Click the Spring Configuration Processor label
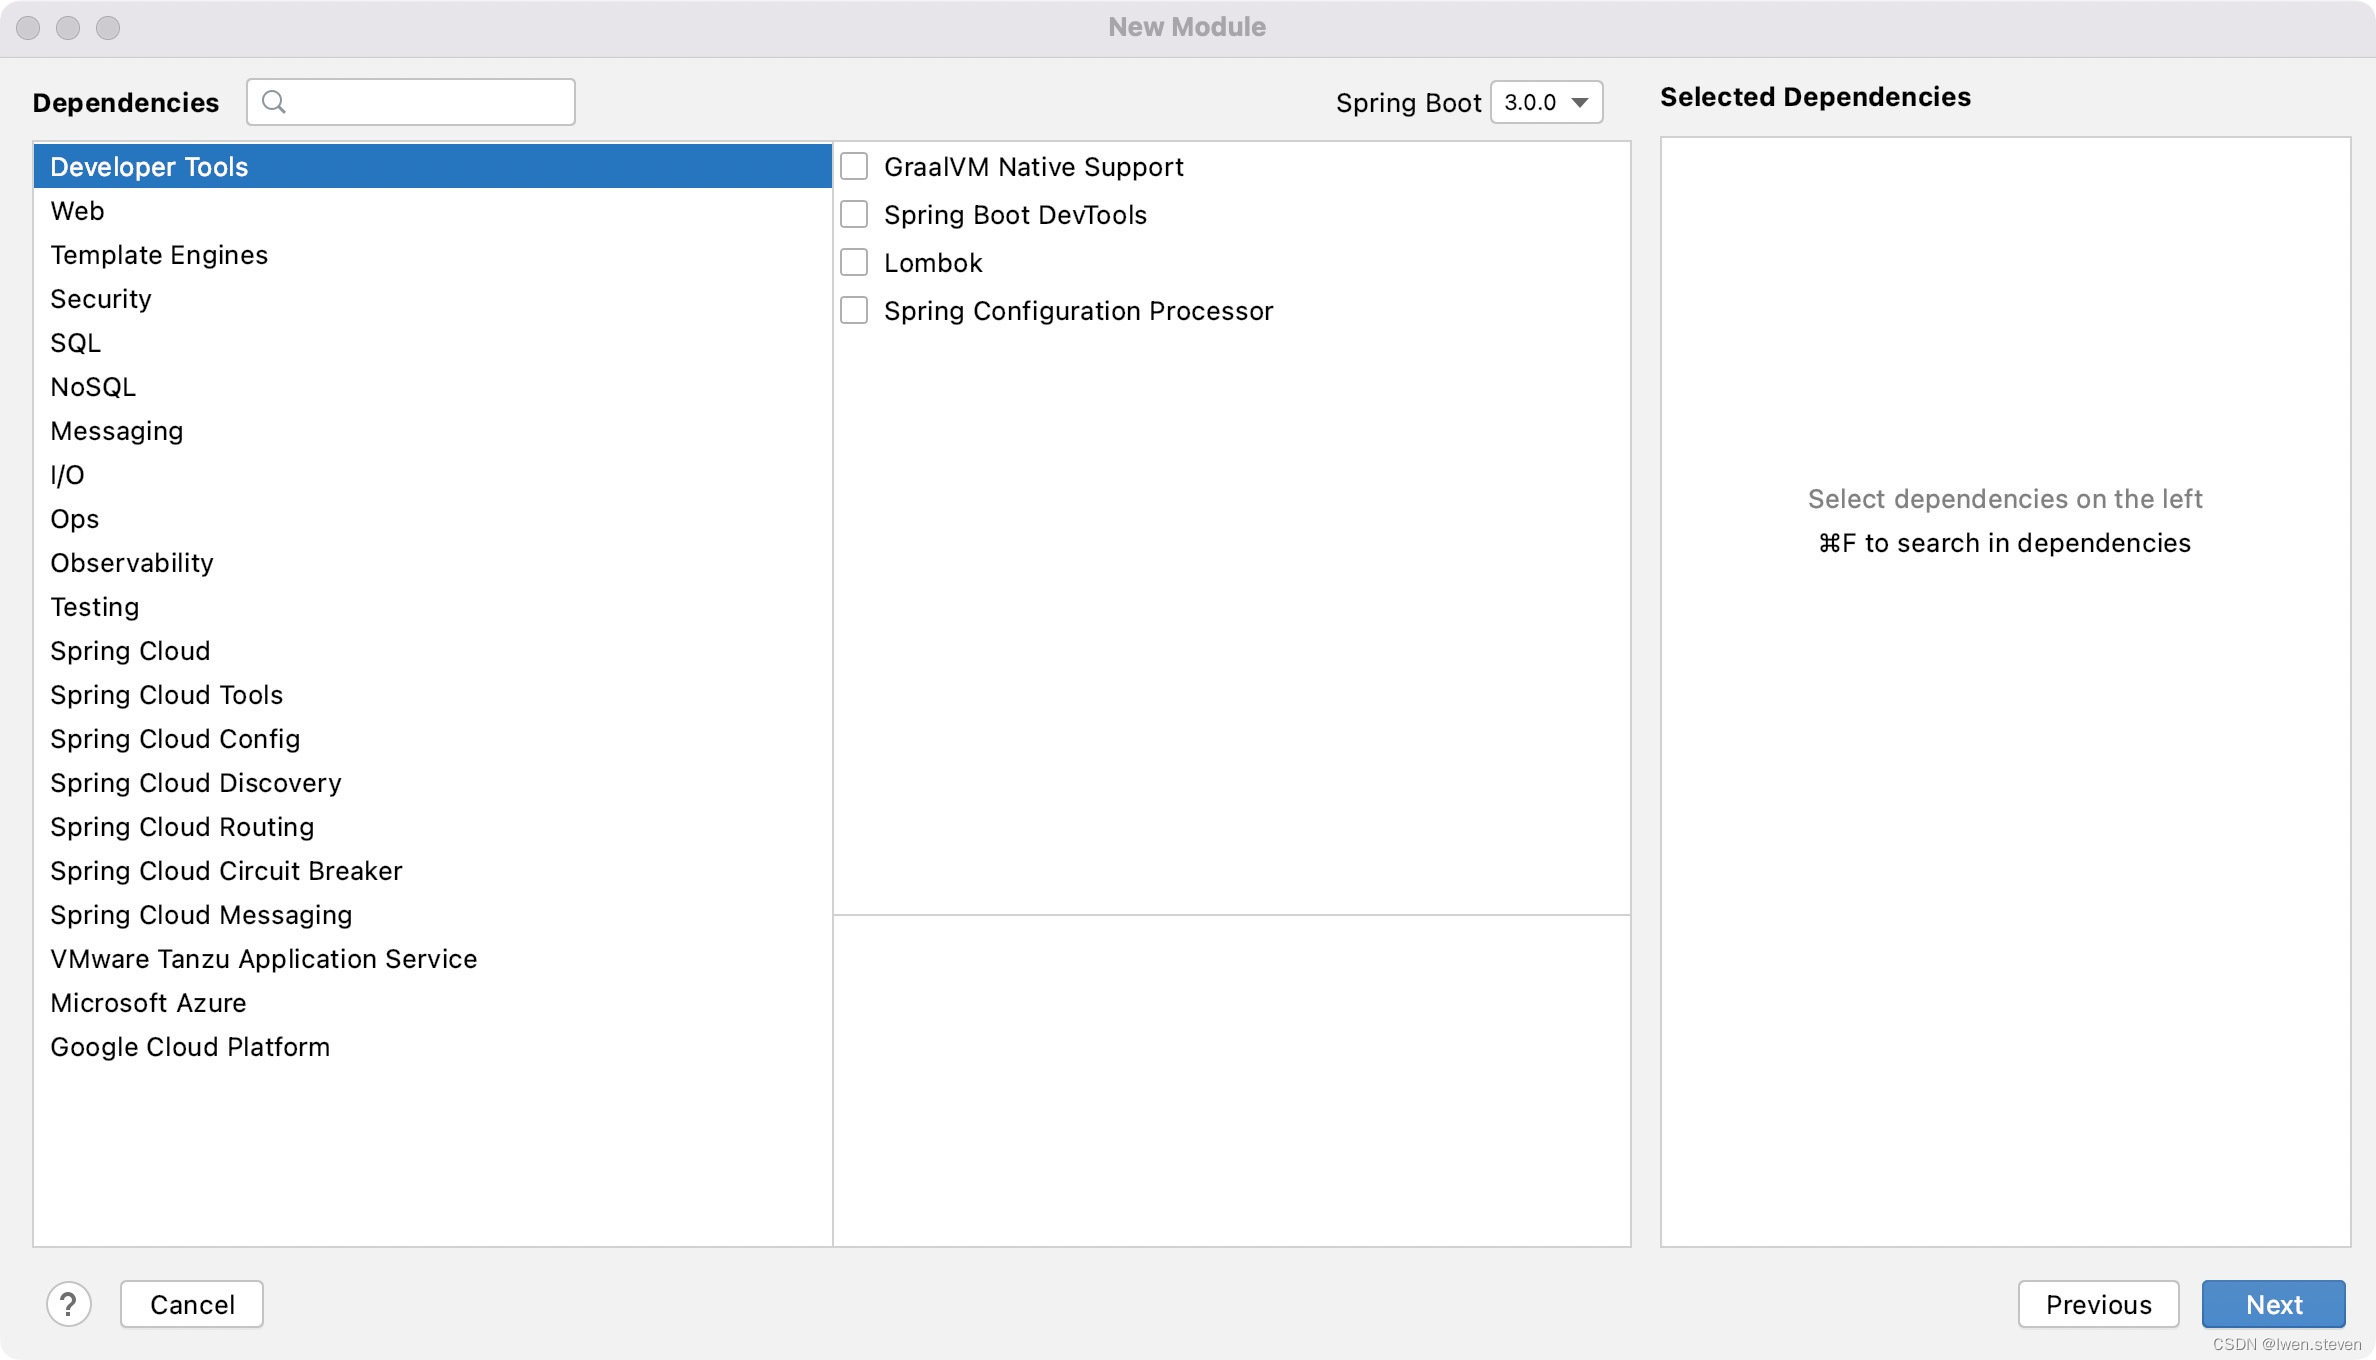The height and width of the screenshot is (1360, 2376). coord(1078,310)
